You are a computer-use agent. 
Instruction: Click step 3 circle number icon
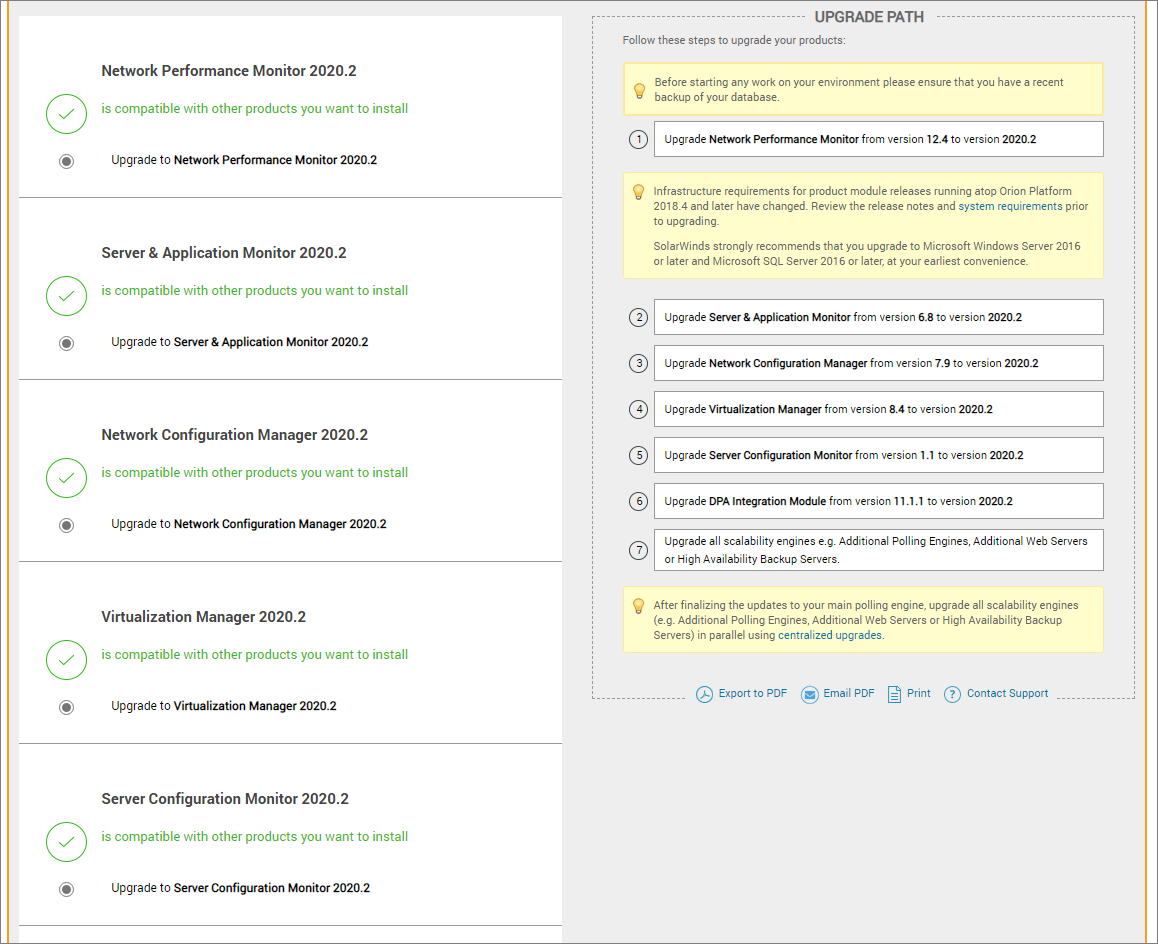coord(639,363)
